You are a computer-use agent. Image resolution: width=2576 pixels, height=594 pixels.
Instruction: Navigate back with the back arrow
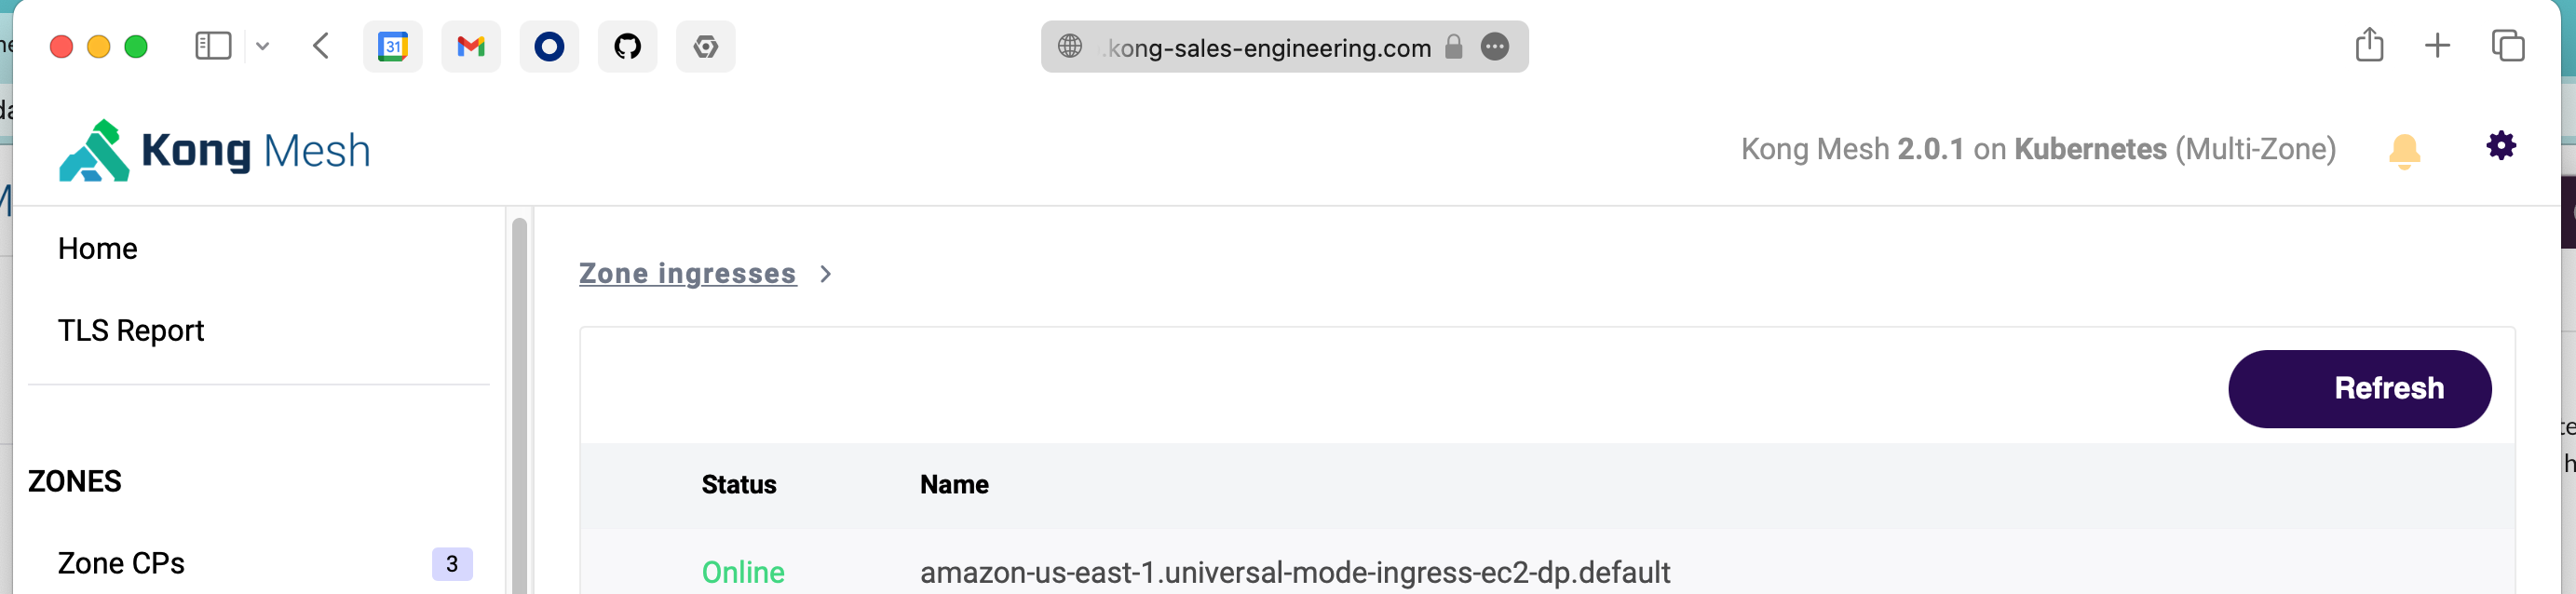pyautogui.click(x=320, y=46)
